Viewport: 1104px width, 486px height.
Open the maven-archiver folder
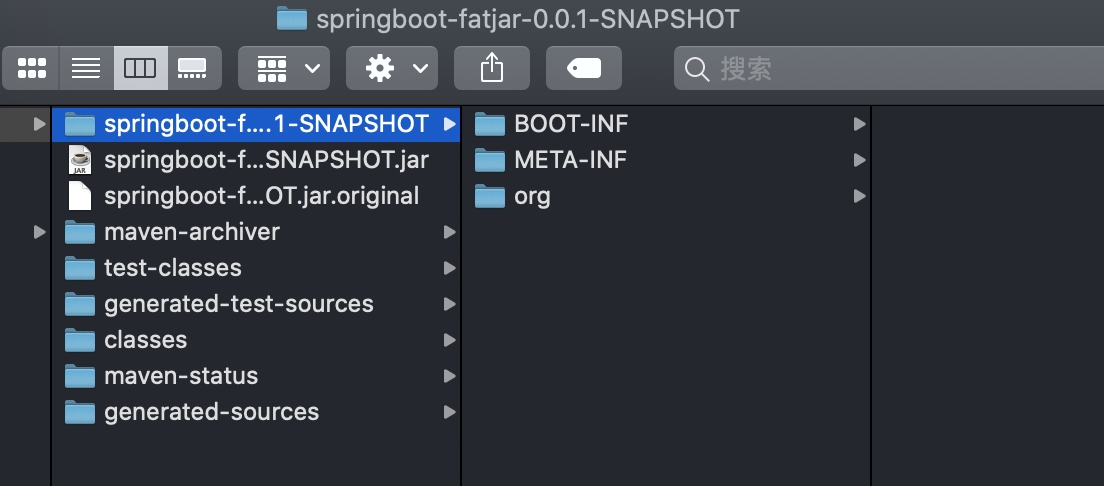(192, 232)
